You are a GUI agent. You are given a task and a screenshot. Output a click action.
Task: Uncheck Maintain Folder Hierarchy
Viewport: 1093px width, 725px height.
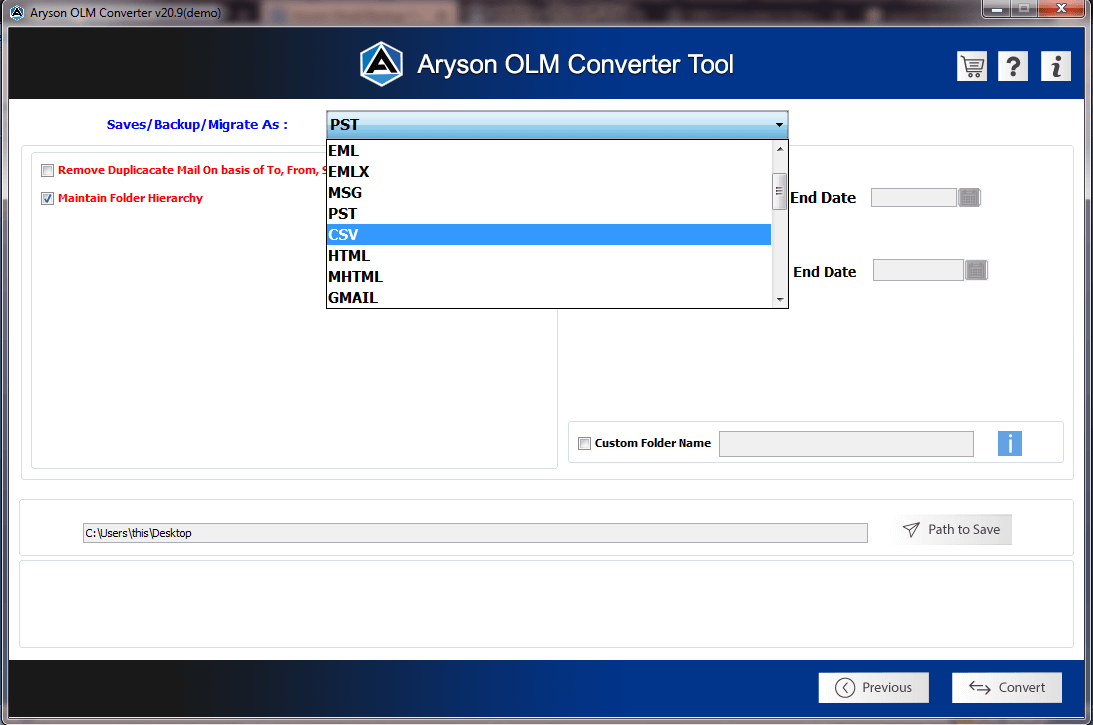tap(47, 198)
